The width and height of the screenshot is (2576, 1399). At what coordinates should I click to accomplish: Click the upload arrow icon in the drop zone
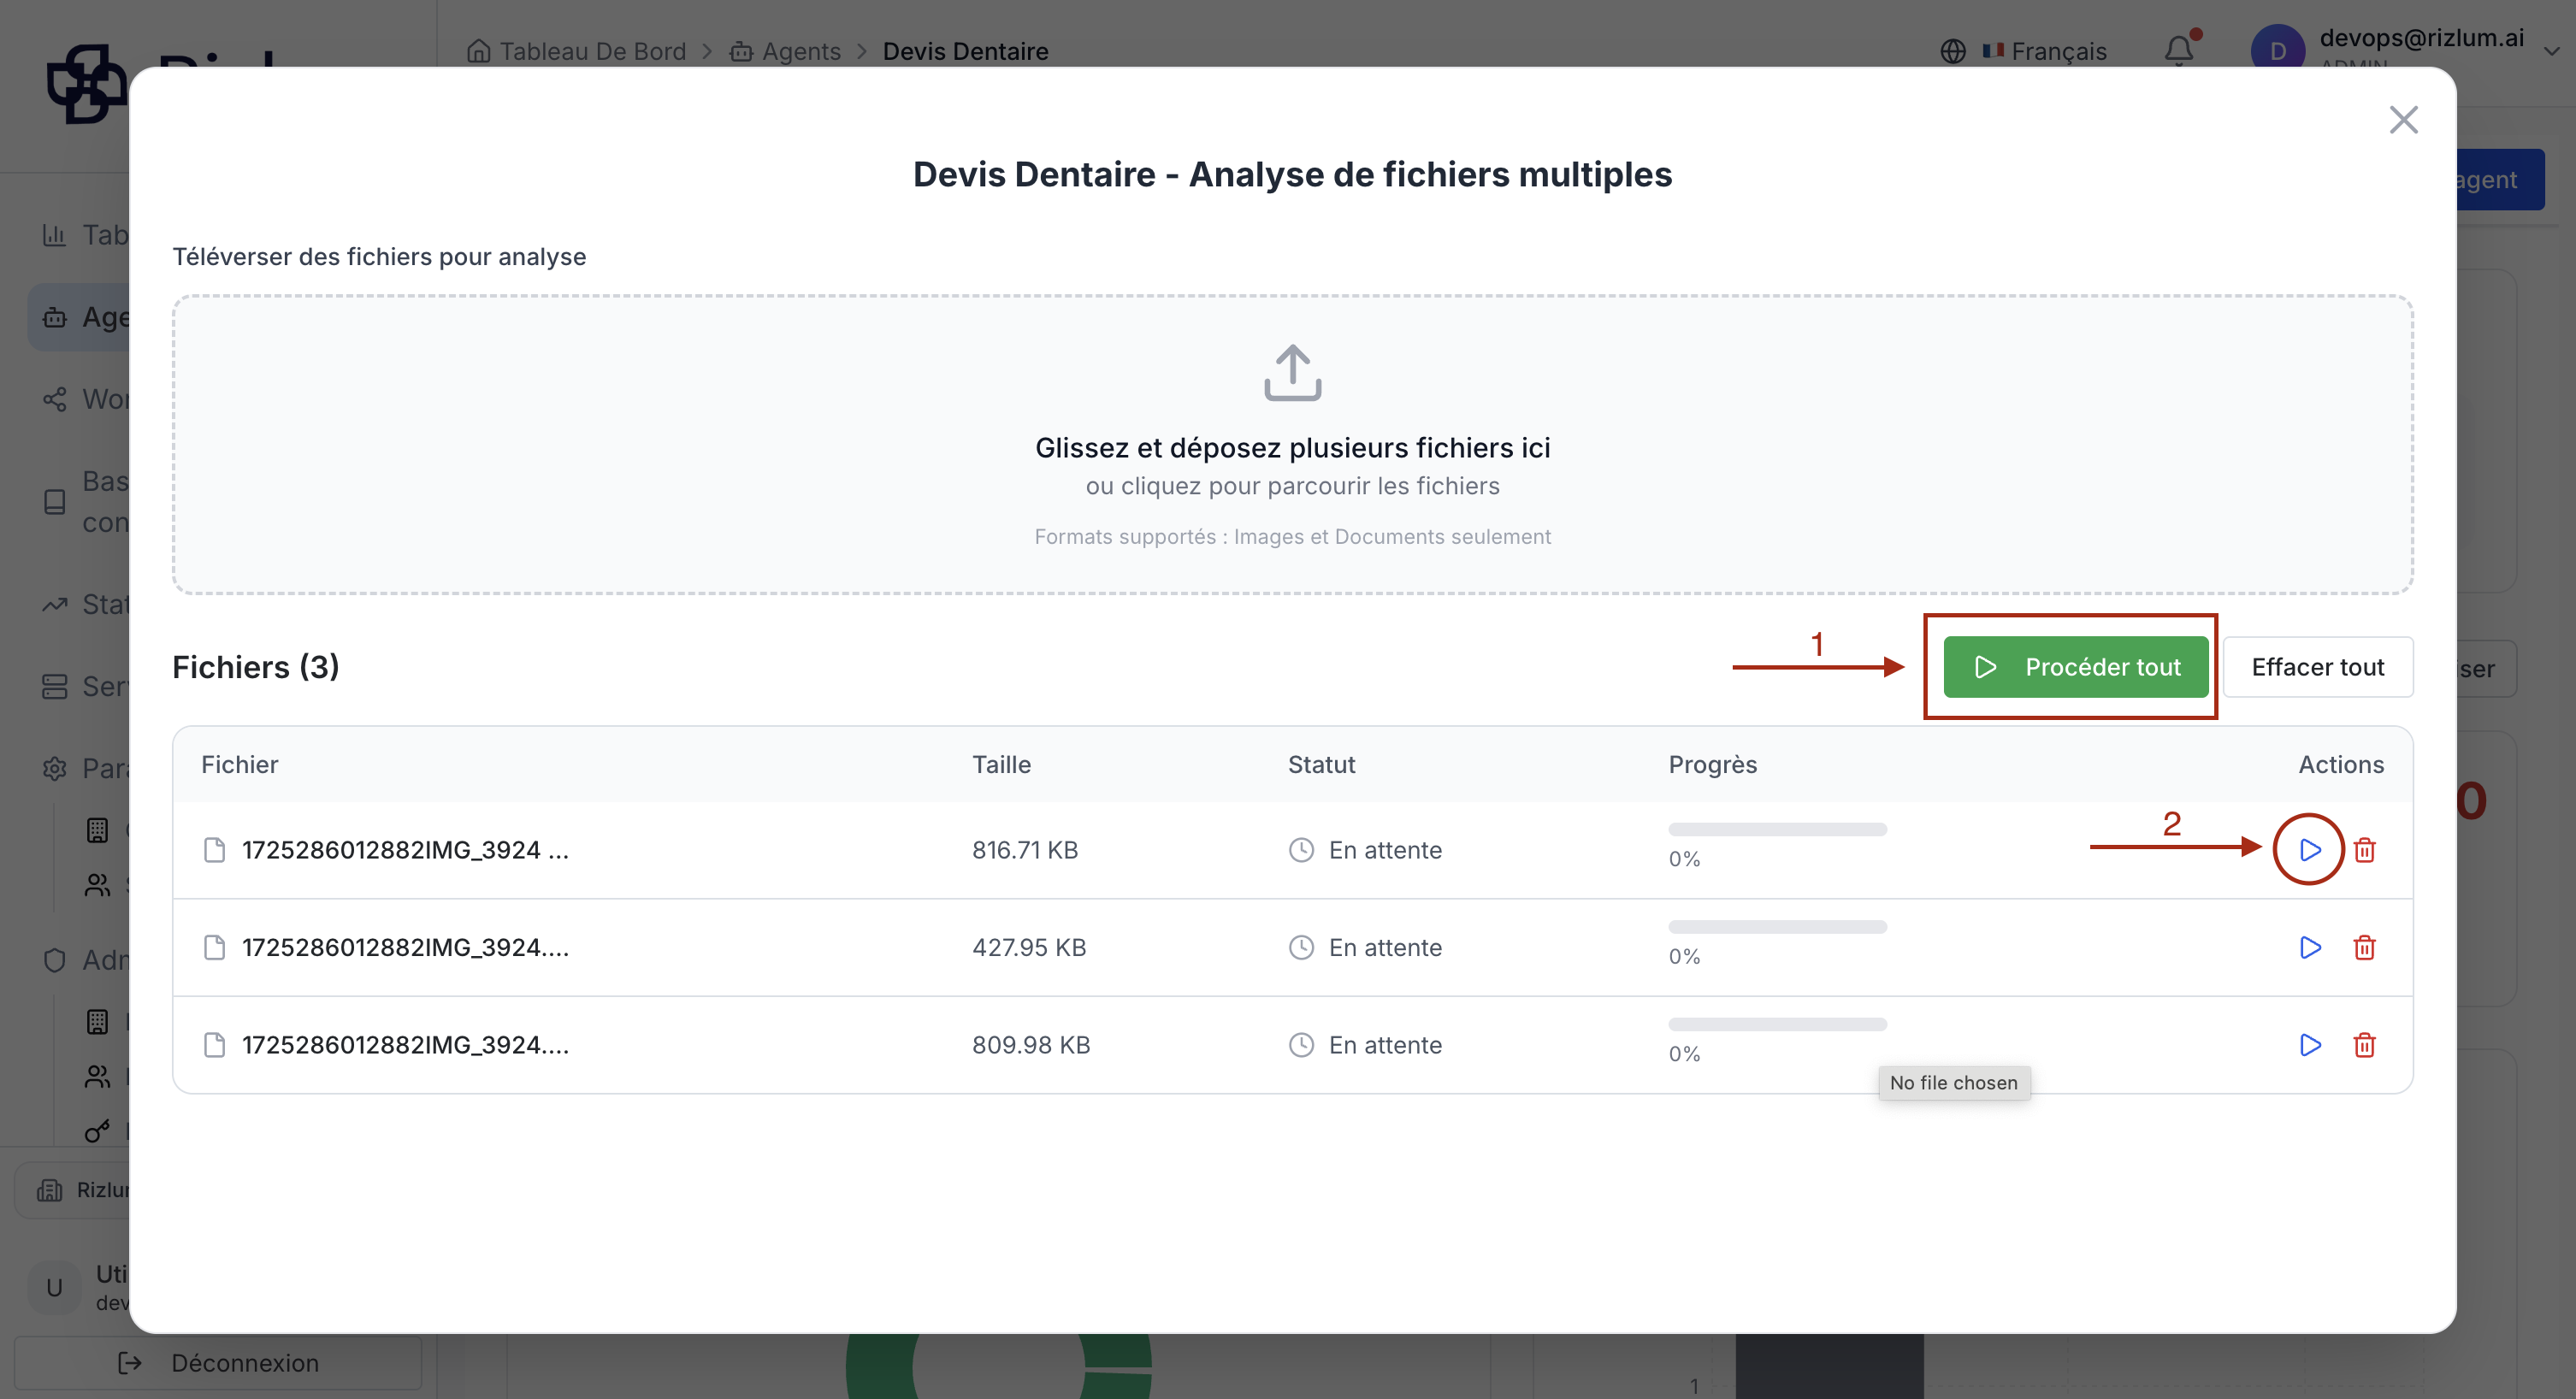[x=1292, y=373]
